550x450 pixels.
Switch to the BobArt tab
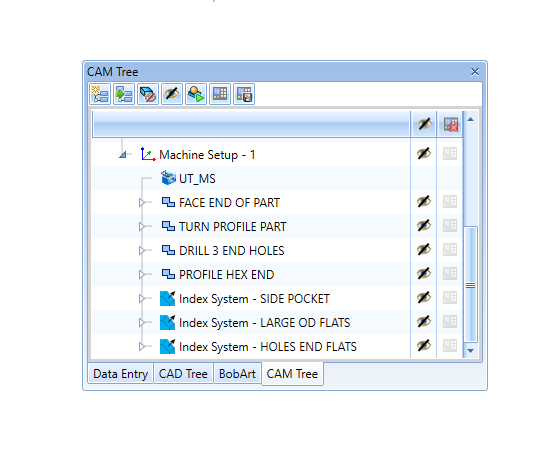coord(237,374)
